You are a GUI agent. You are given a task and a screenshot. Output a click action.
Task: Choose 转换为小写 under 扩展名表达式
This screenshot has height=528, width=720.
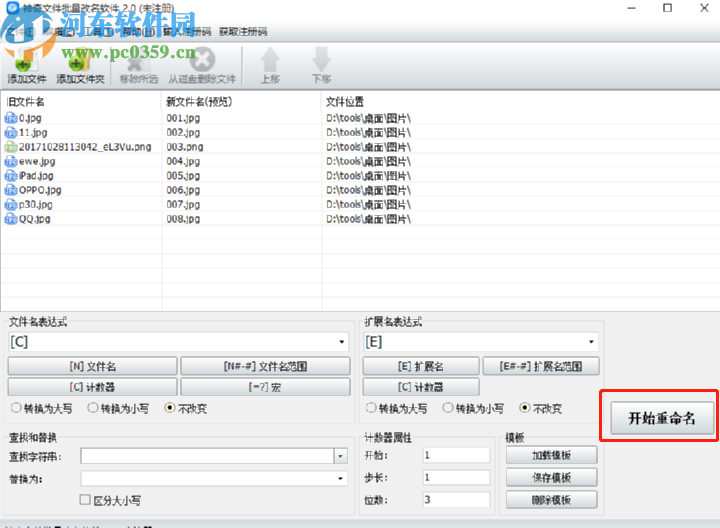(448, 408)
